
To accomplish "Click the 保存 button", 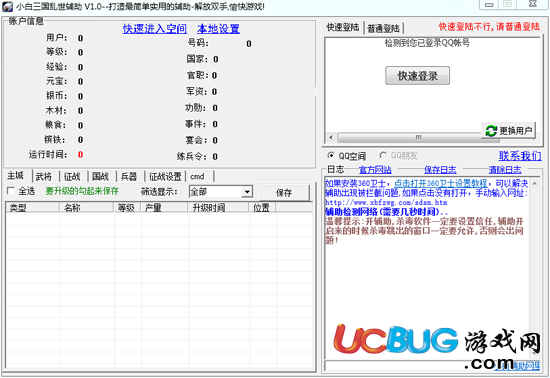I will 284,192.
